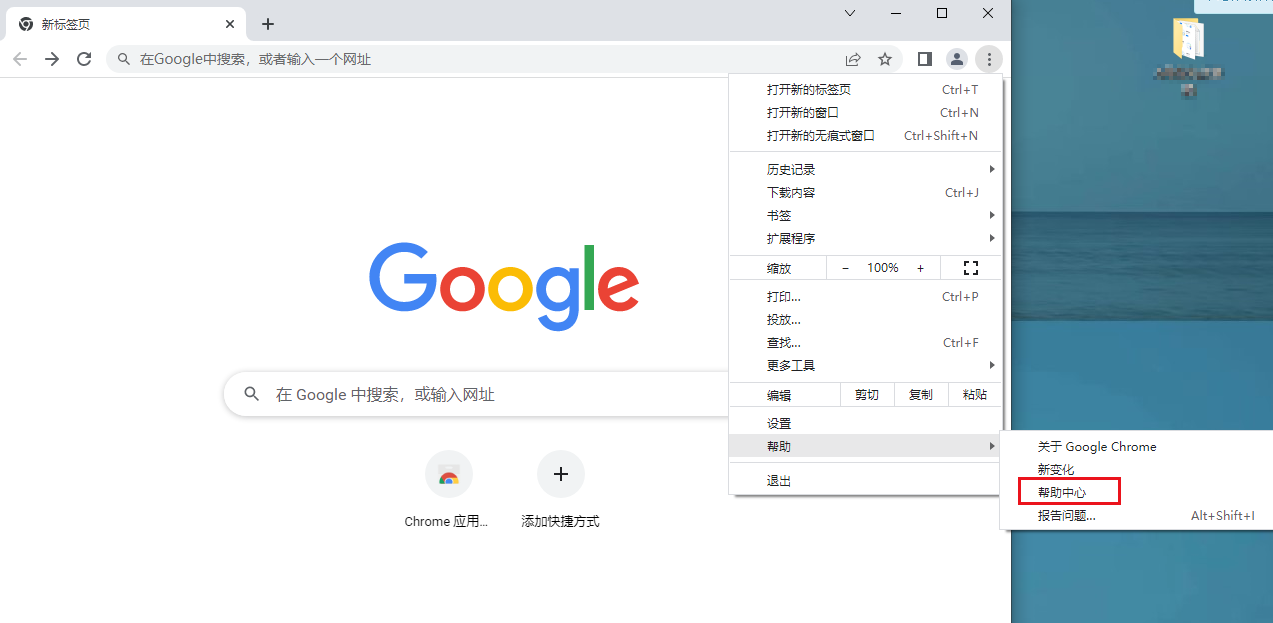Decrease zoom with the minus button
The height and width of the screenshot is (623, 1273).
pyautogui.click(x=845, y=268)
